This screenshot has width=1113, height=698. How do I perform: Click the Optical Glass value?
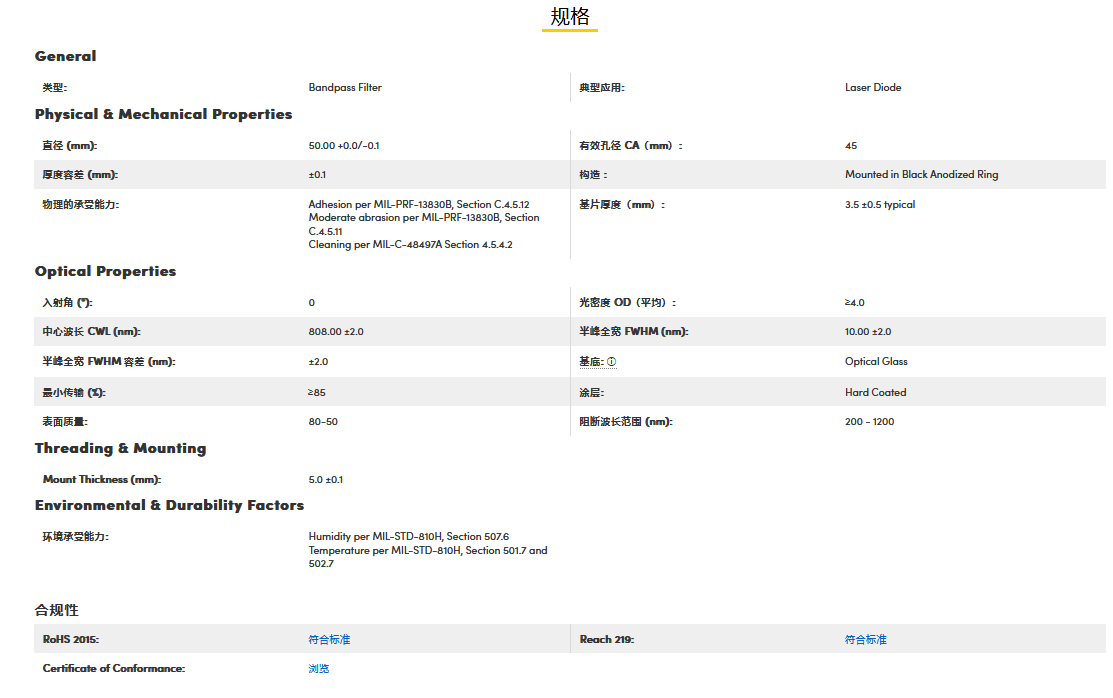coord(876,361)
